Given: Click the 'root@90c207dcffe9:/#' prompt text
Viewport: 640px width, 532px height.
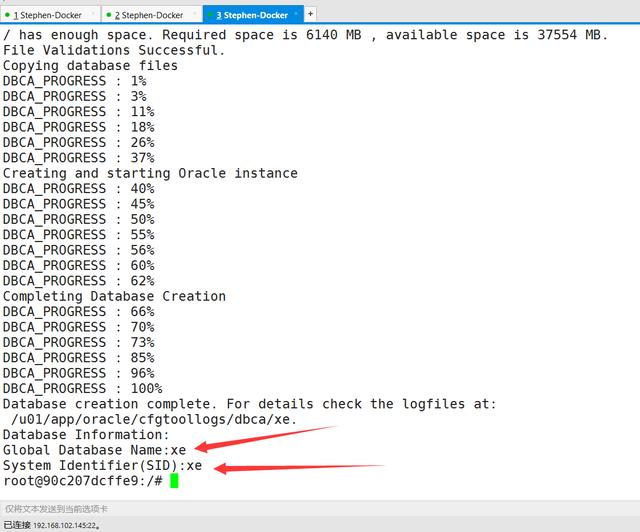Looking at the screenshot, I should [x=83, y=481].
